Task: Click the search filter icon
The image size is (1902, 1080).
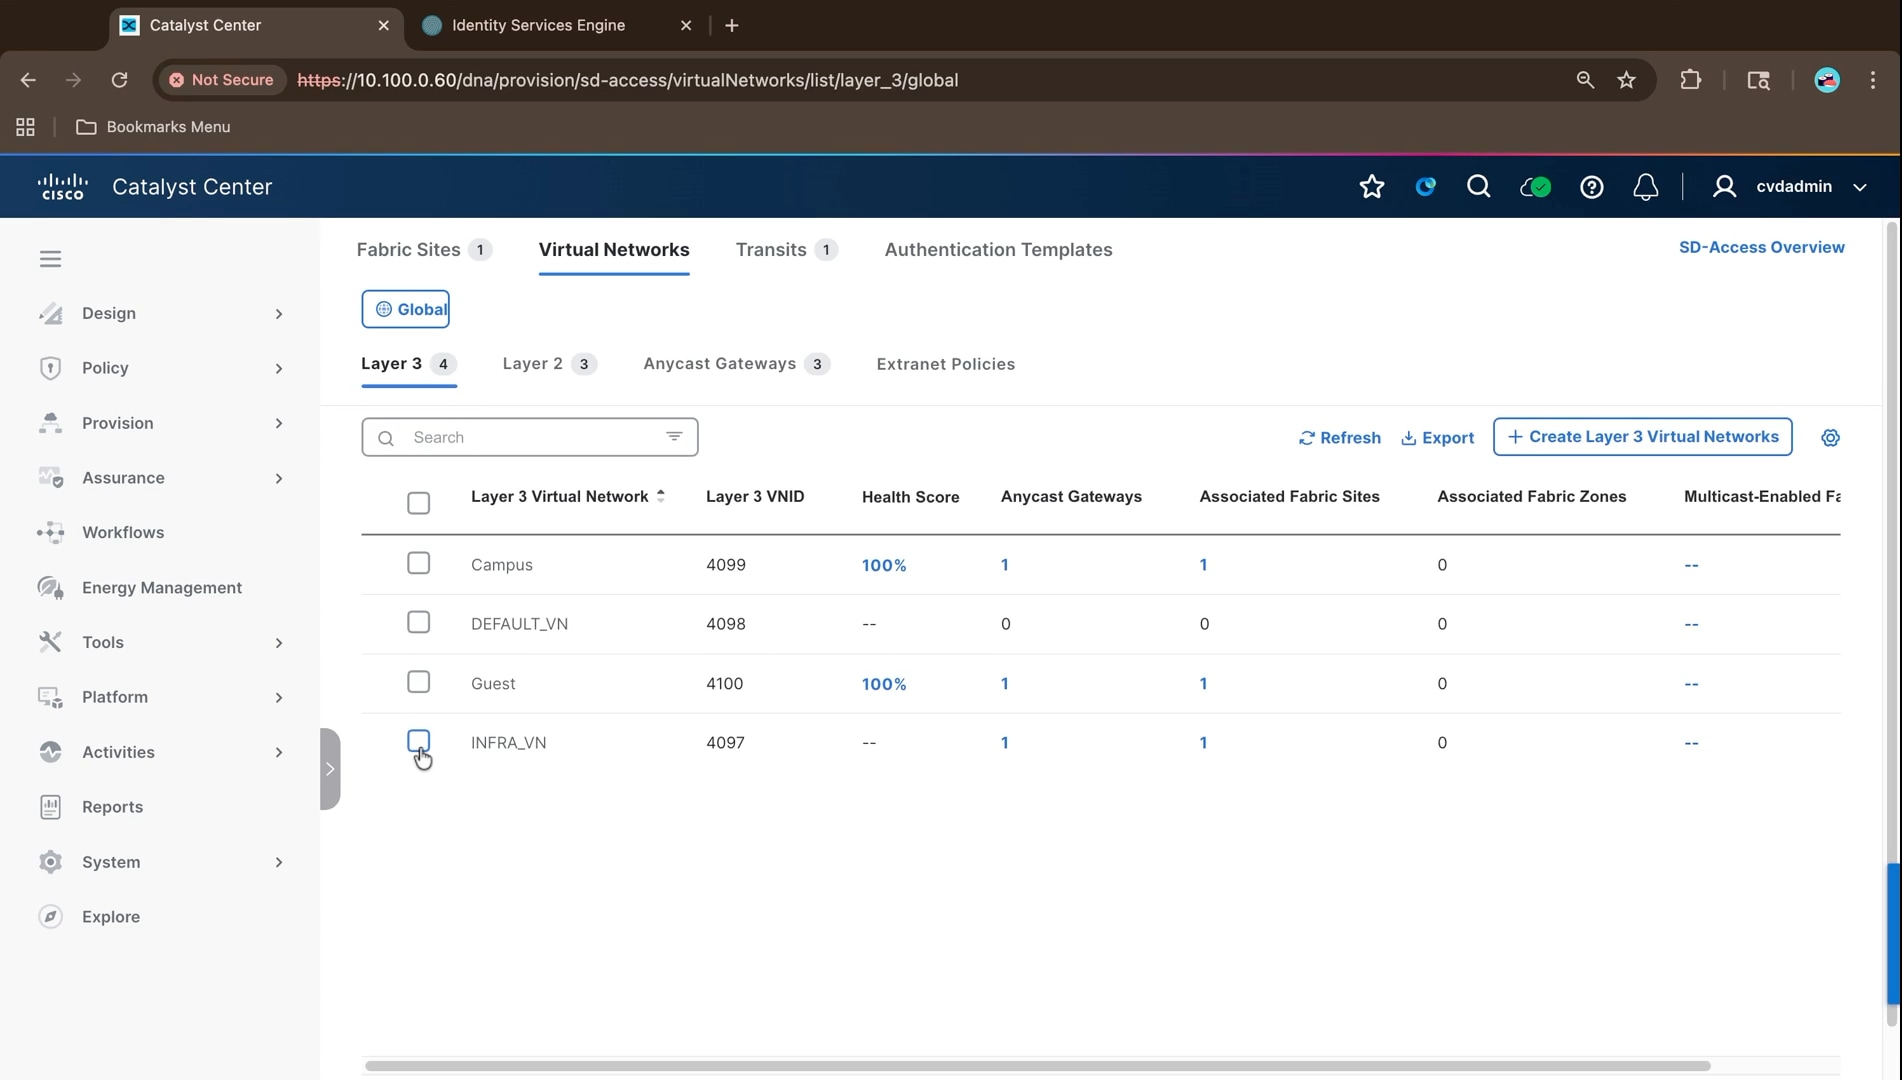Action: (674, 437)
